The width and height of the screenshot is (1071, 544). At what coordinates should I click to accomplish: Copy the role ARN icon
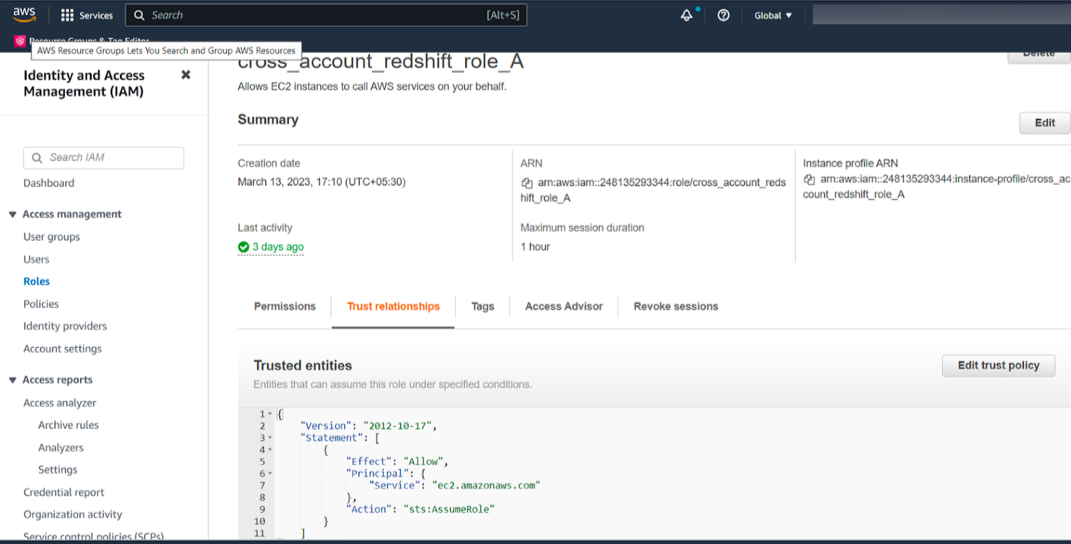(527, 182)
